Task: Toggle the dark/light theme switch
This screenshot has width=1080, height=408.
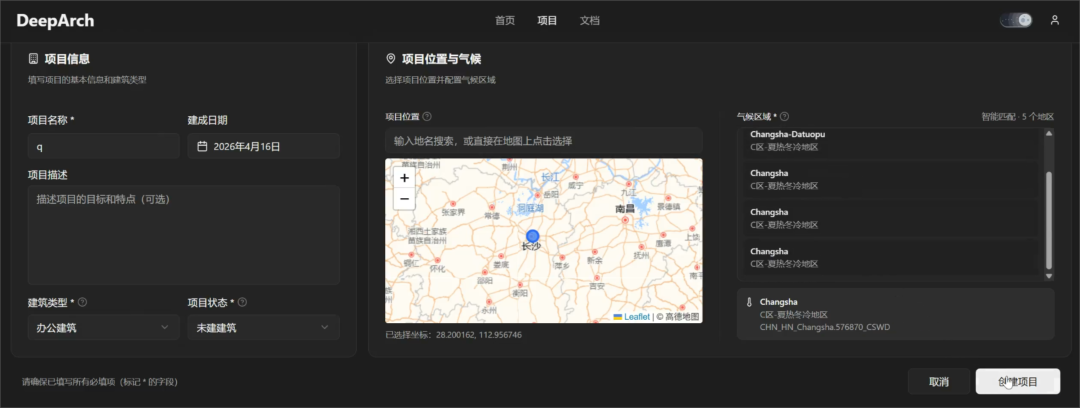Action: [1016, 20]
